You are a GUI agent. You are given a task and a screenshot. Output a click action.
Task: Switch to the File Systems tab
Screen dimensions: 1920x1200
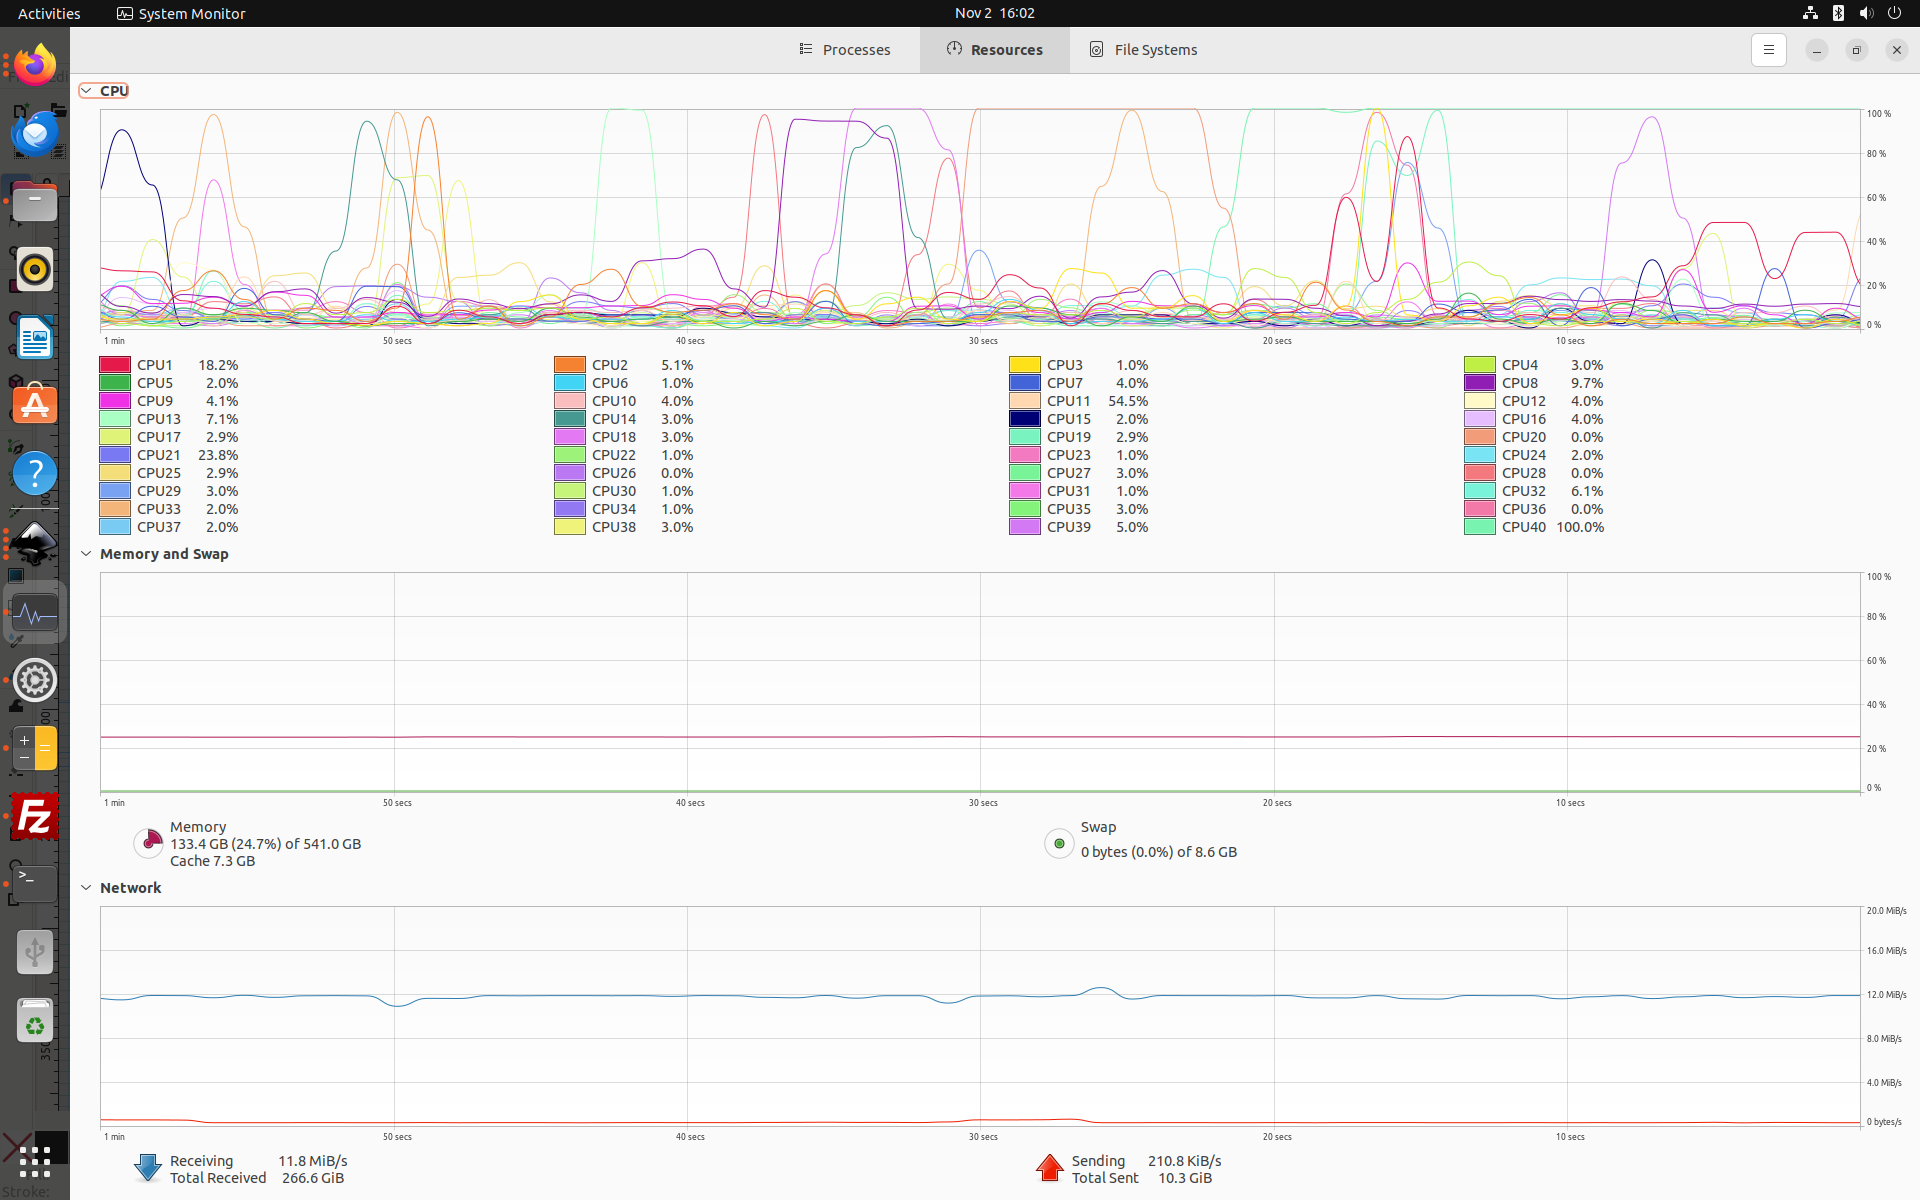(x=1143, y=50)
